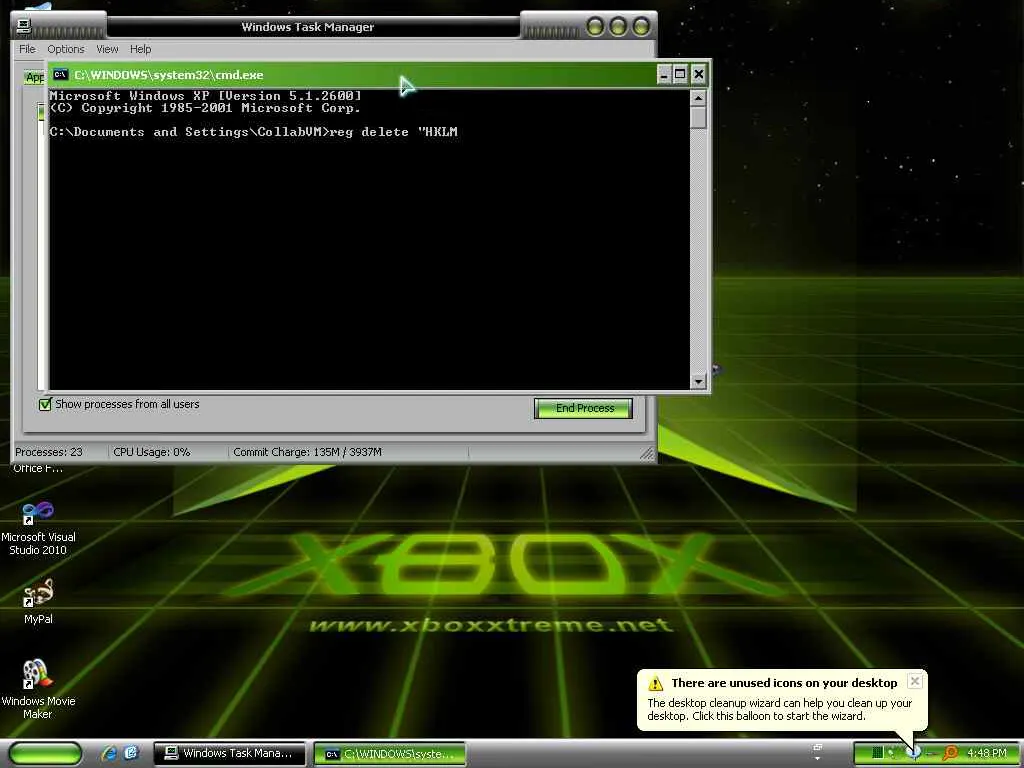
Task: Click the second Quick Launch icon
Action: (x=131, y=753)
